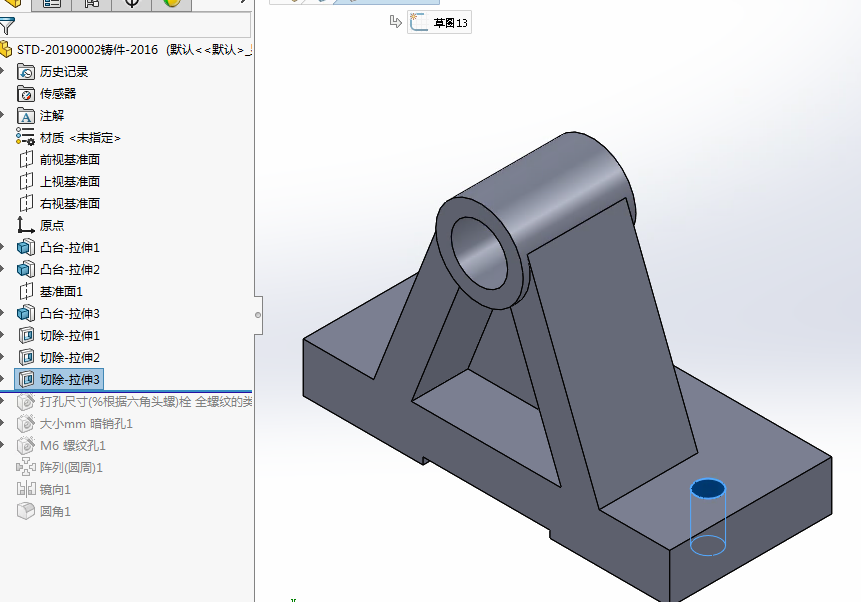
Task: Expand the 凸台-拉伸3 feature node
Action: 2,313
